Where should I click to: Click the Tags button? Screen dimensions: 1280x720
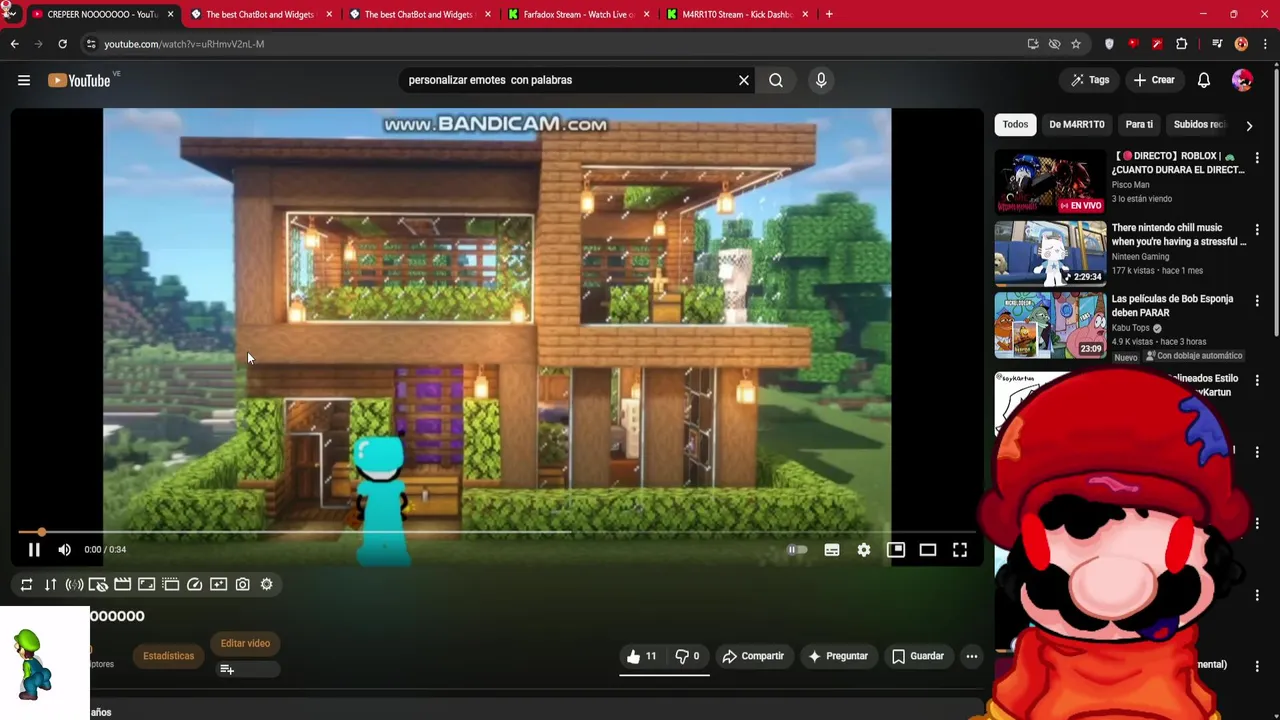pos(1089,80)
